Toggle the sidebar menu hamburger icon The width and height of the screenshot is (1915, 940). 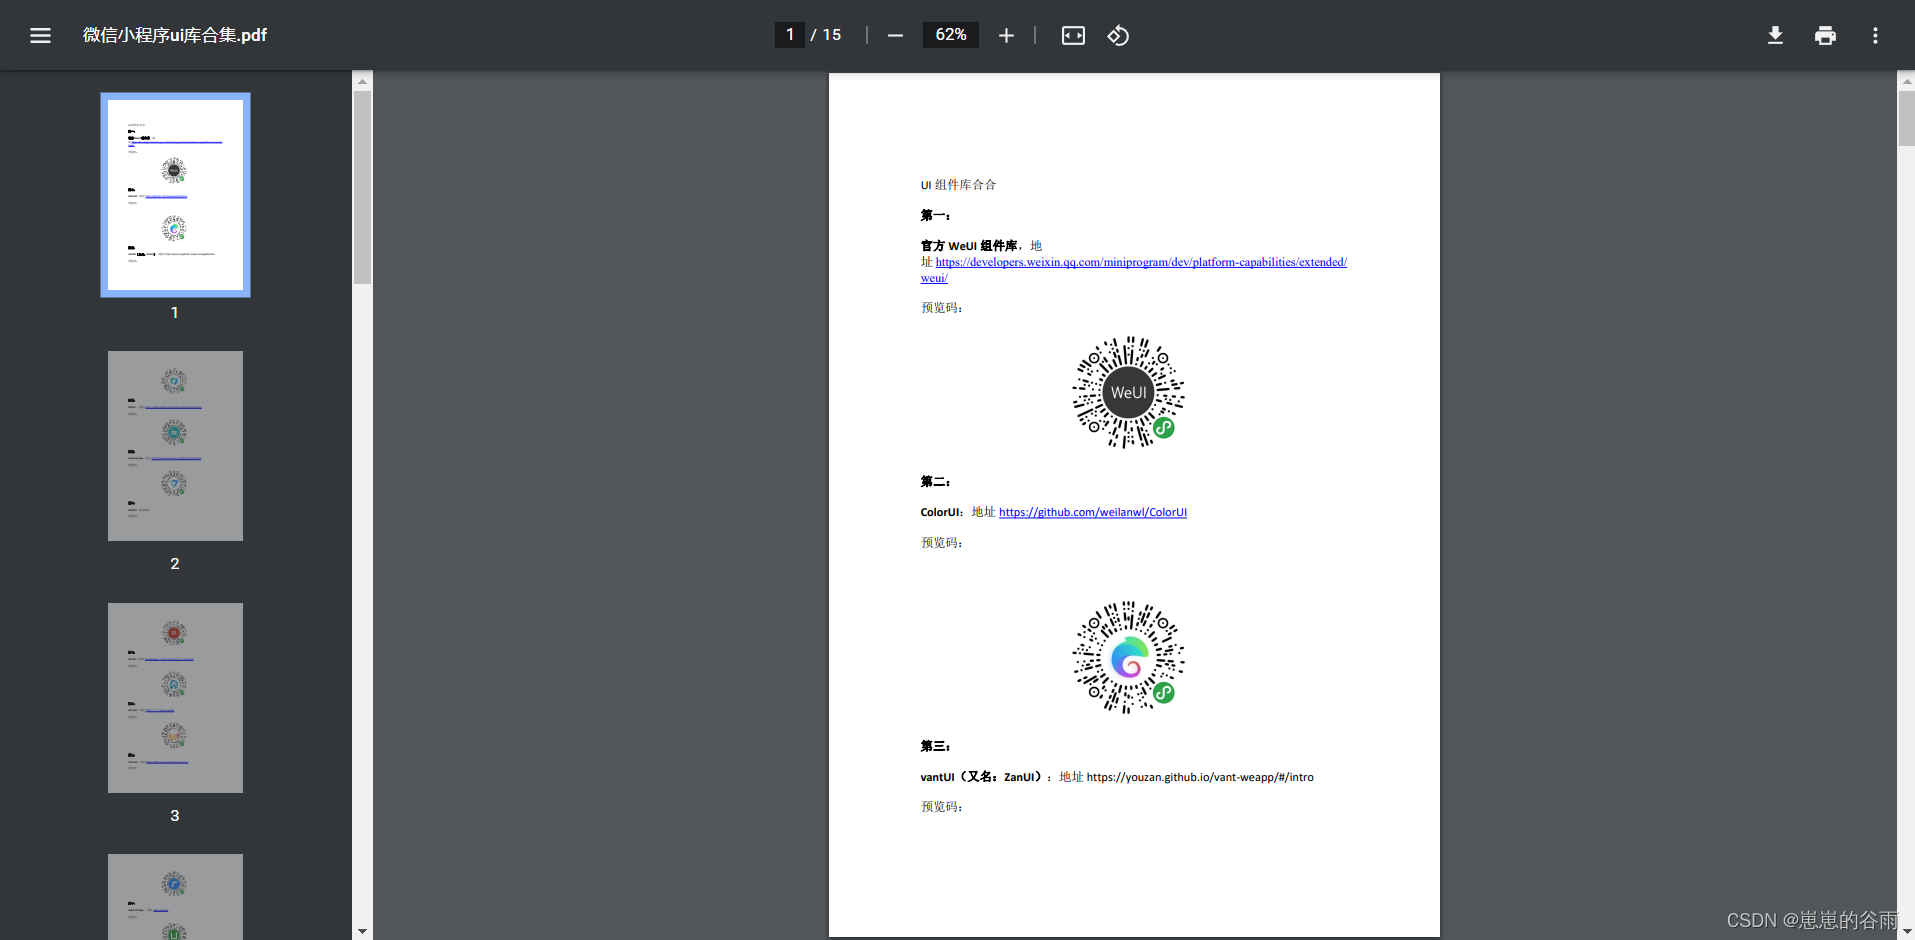pyautogui.click(x=40, y=36)
